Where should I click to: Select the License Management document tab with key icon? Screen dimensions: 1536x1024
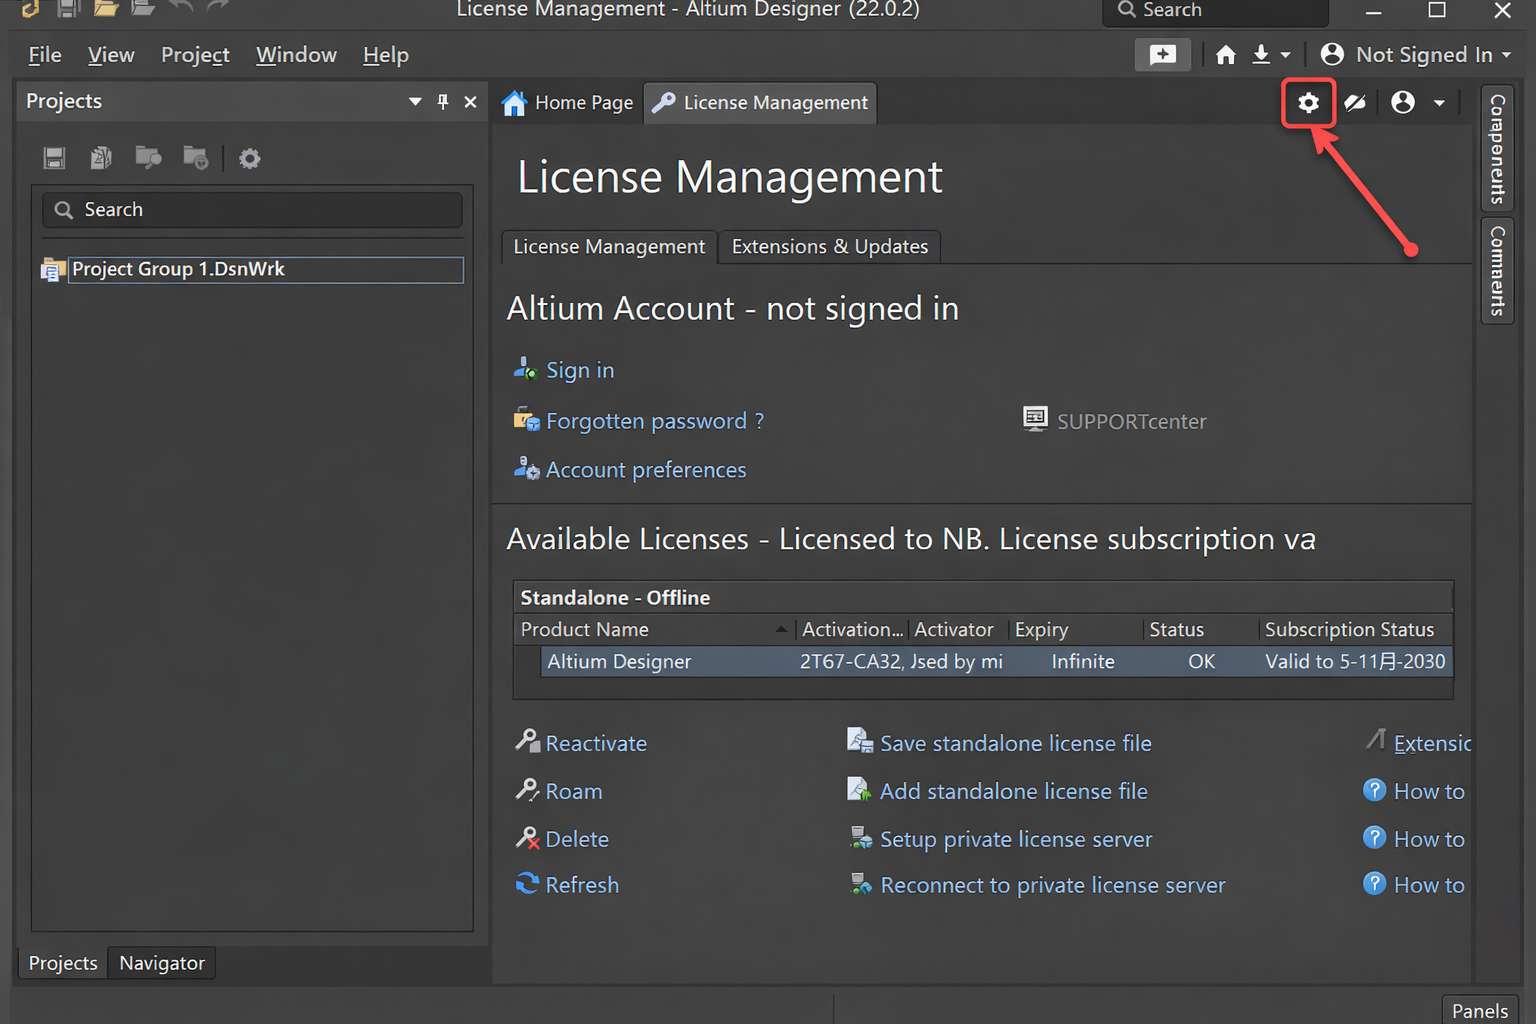point(760,103)
